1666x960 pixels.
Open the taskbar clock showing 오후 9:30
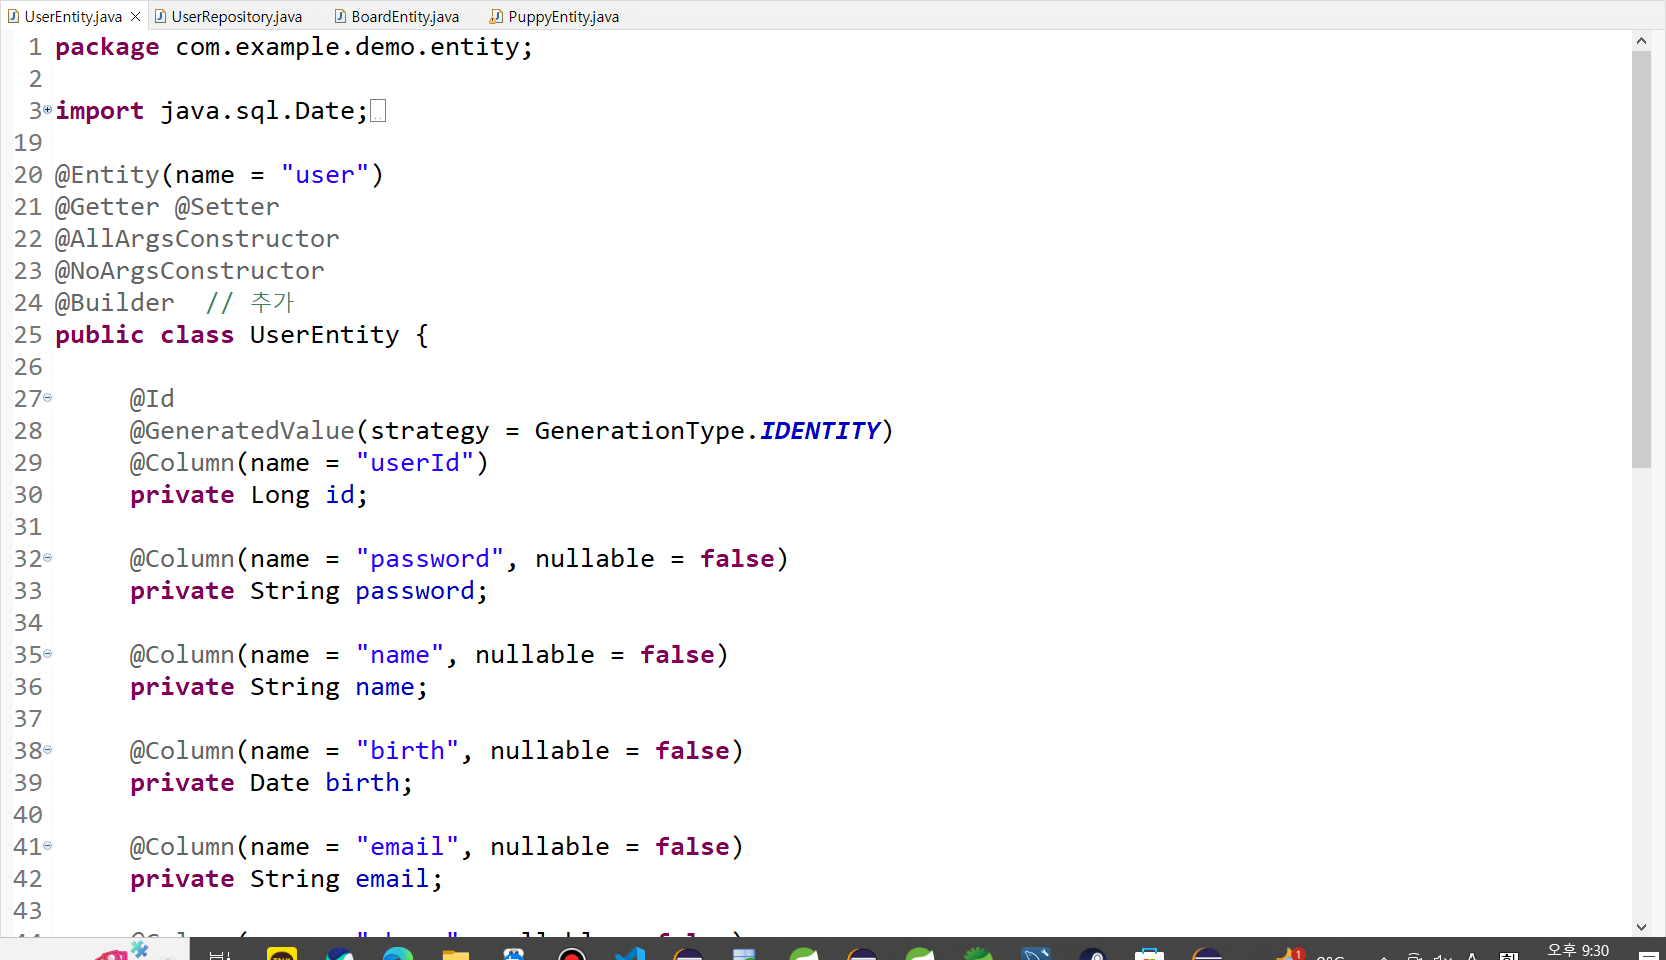[x=1578, y=950]
